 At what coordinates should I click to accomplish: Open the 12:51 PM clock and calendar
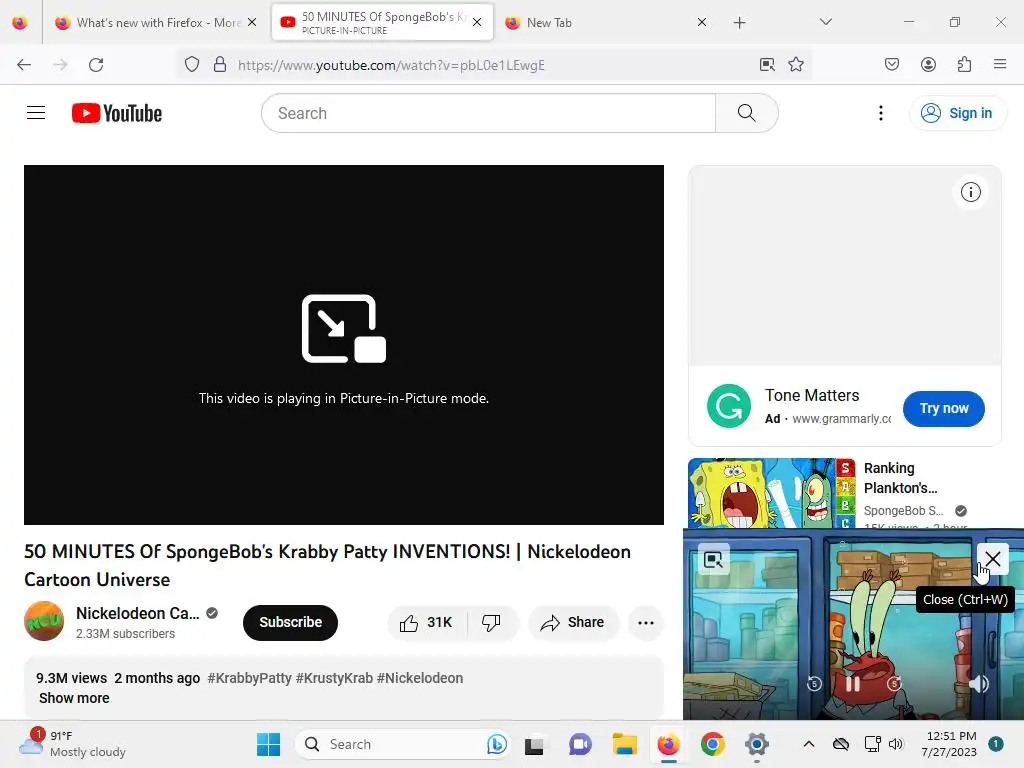tap(949, 744)
